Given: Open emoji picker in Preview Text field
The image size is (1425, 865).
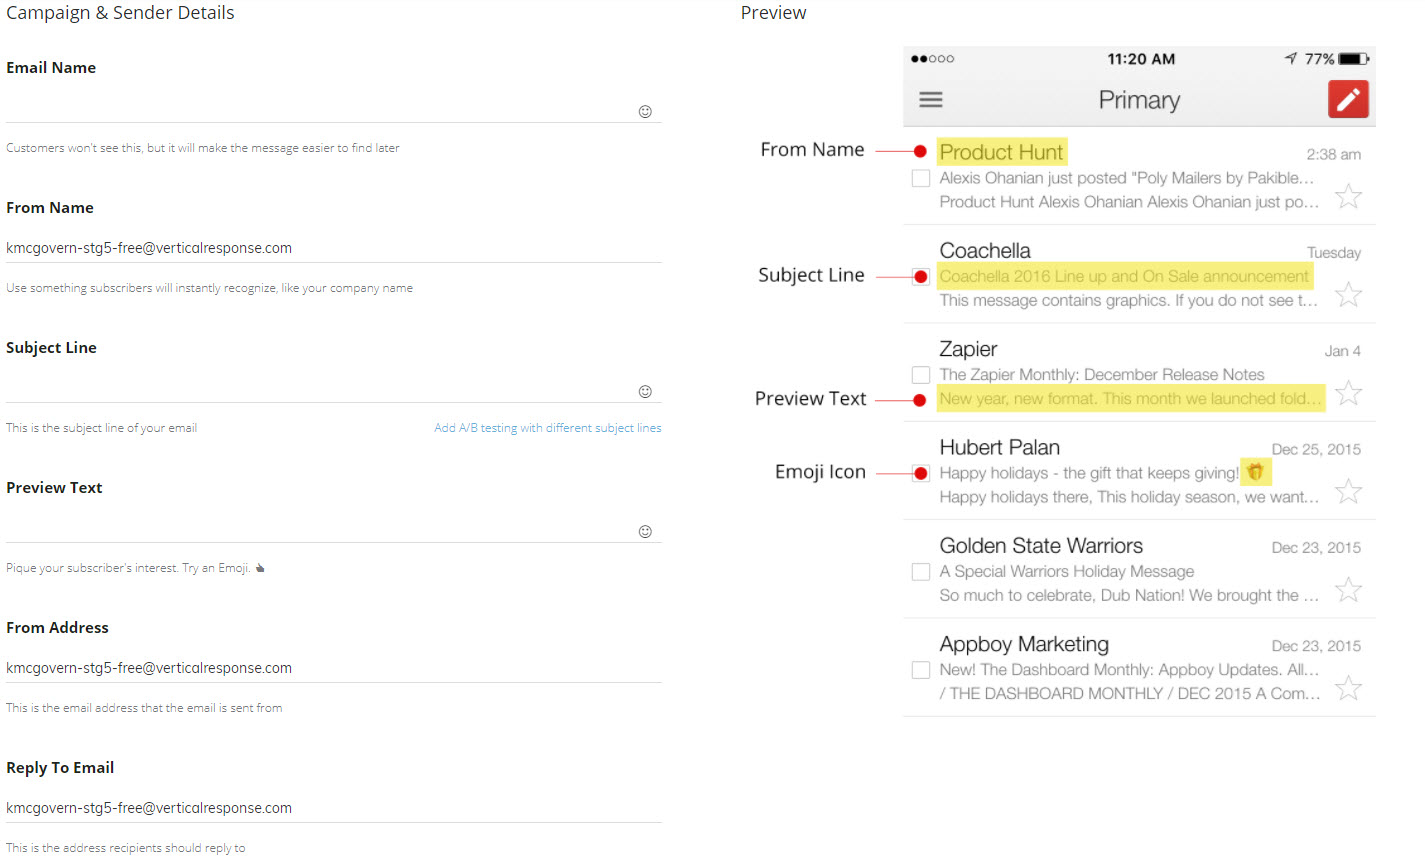Looking at the screenshot, I should tap(645, 531).
